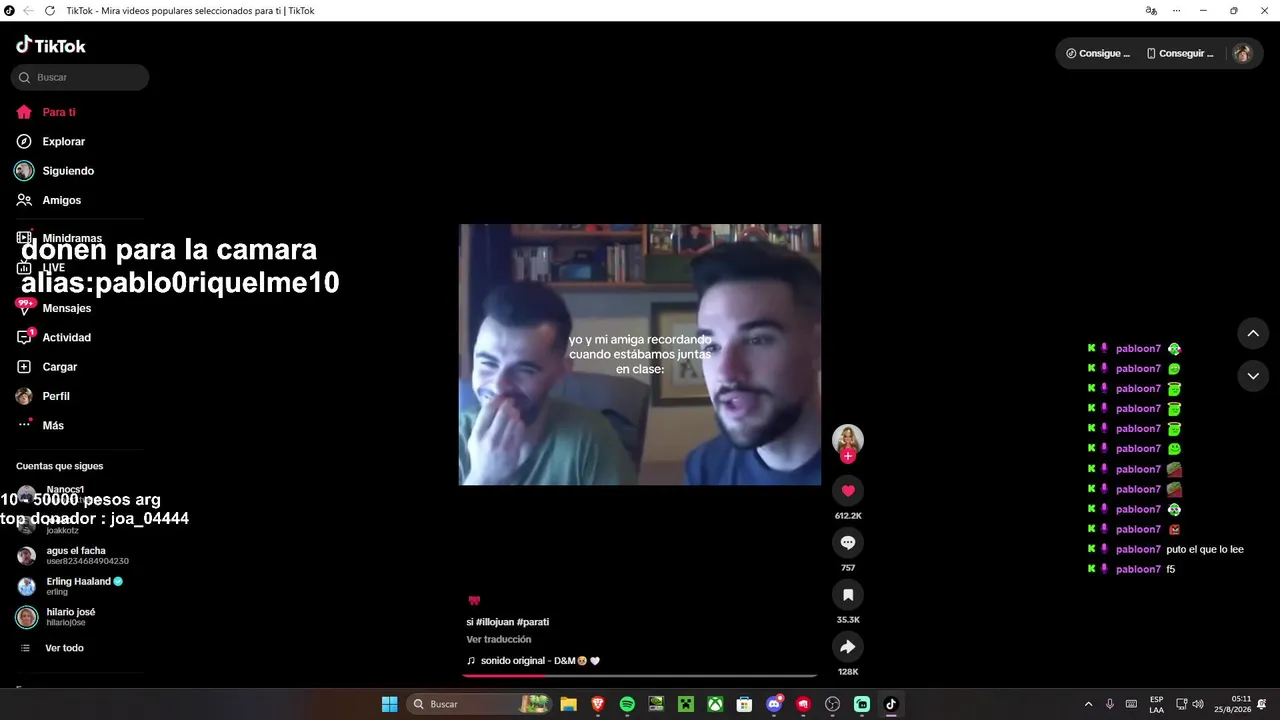Open comments via the speech bubble icon
The width and height of the screenshot is (1280, 720).
848,543
